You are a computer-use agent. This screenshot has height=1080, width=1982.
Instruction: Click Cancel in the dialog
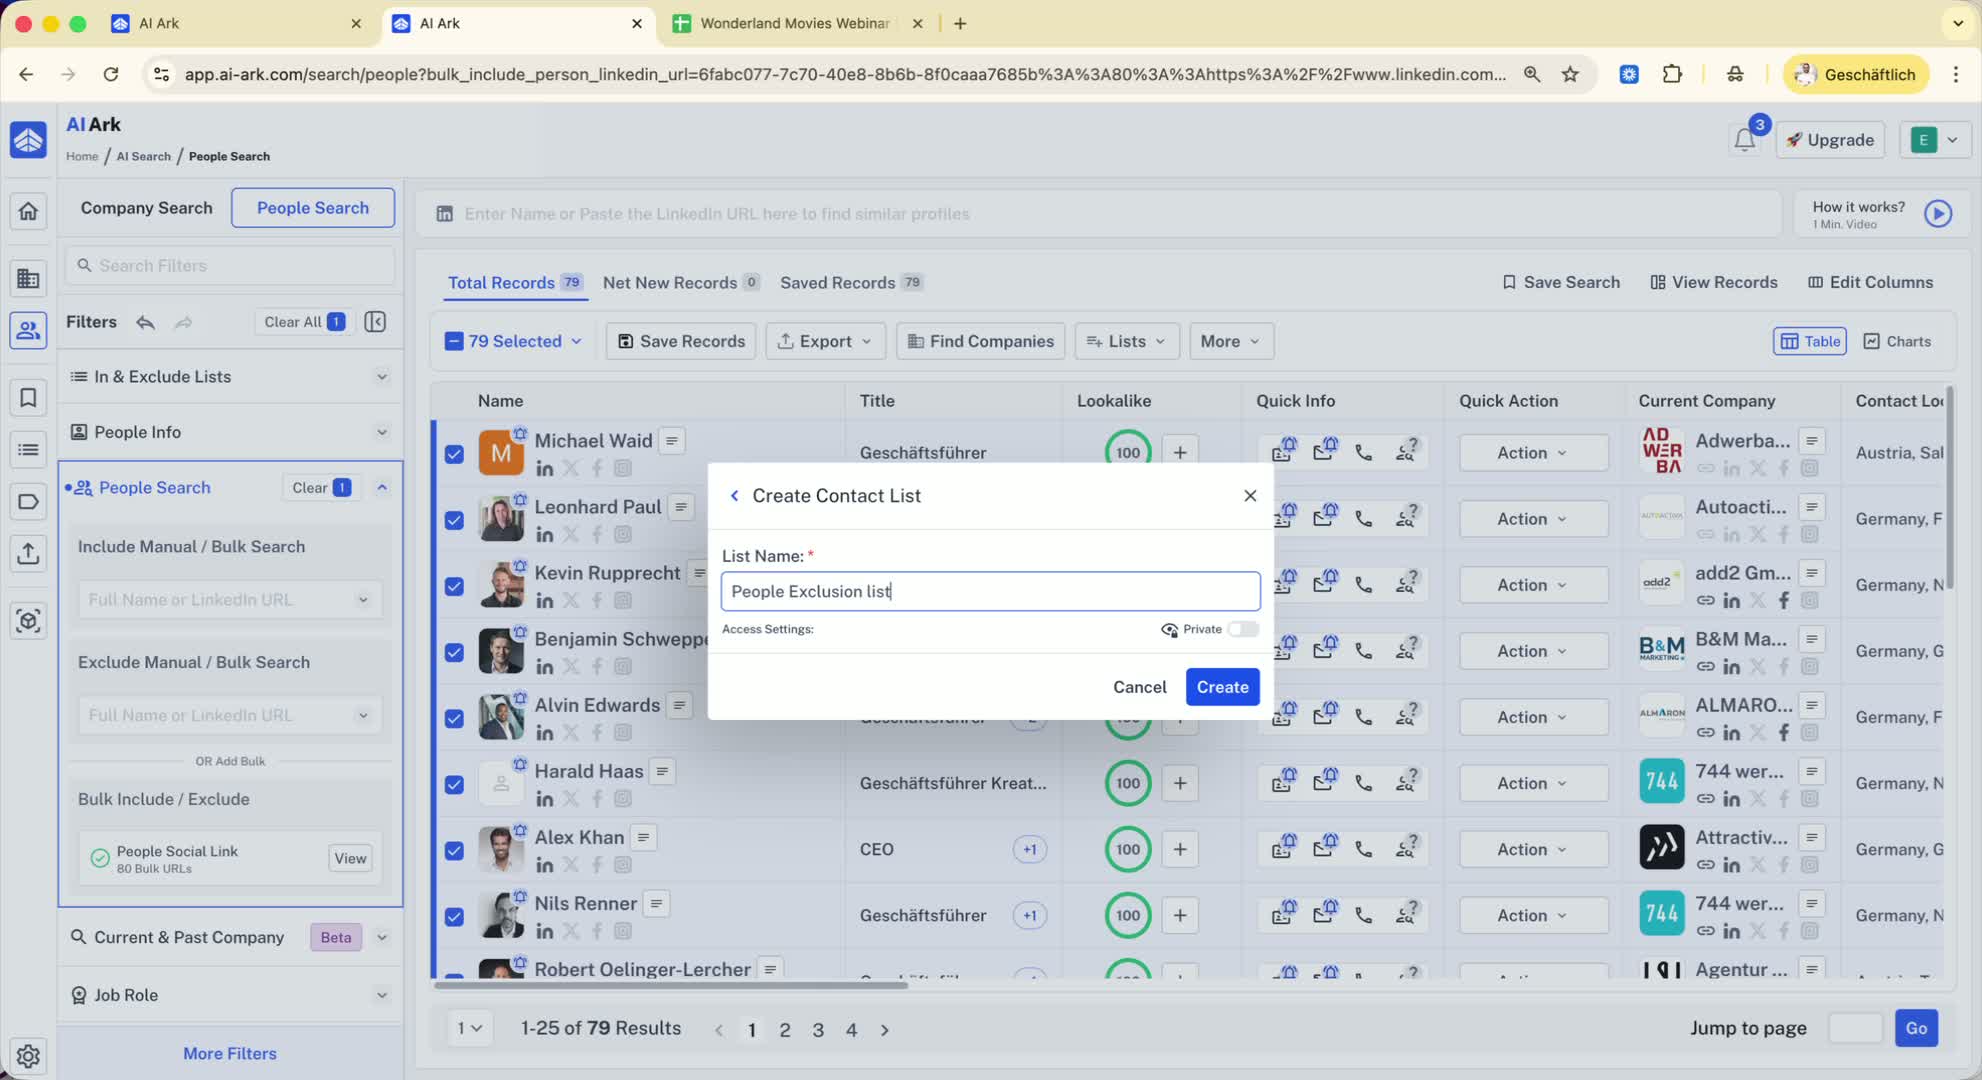(x=1139, y=687)
